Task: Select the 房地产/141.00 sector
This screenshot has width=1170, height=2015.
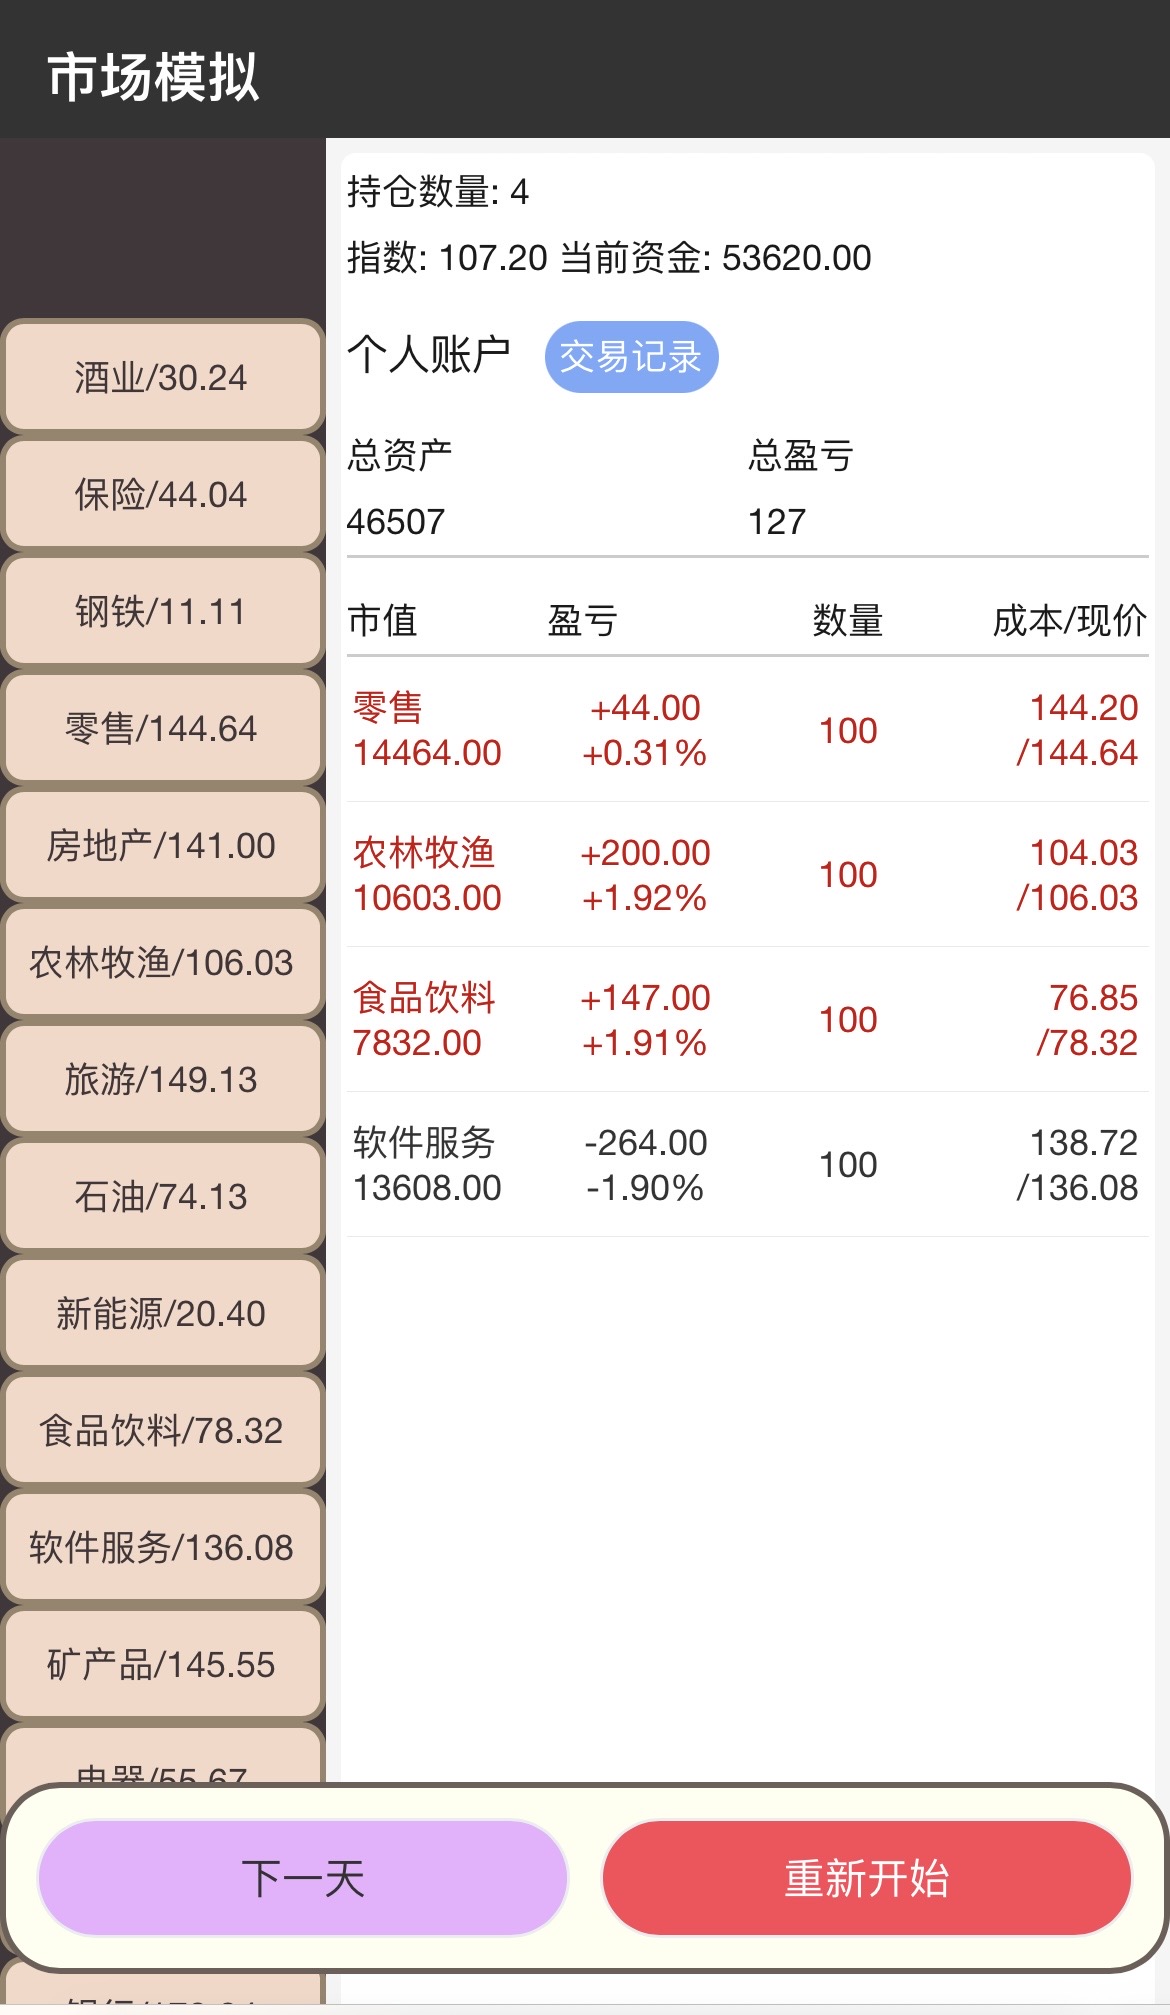Action: tap(161, 845)
